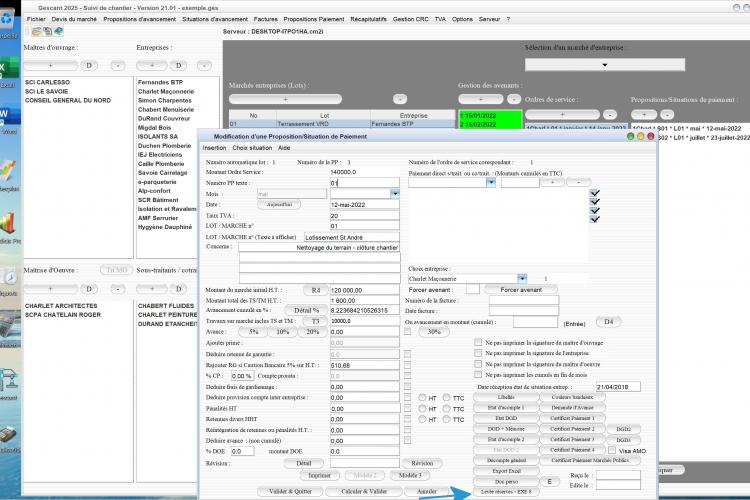Expand the Choix entreprise dropdown
This screenshot has height=500, width=750.
point(522,278)
